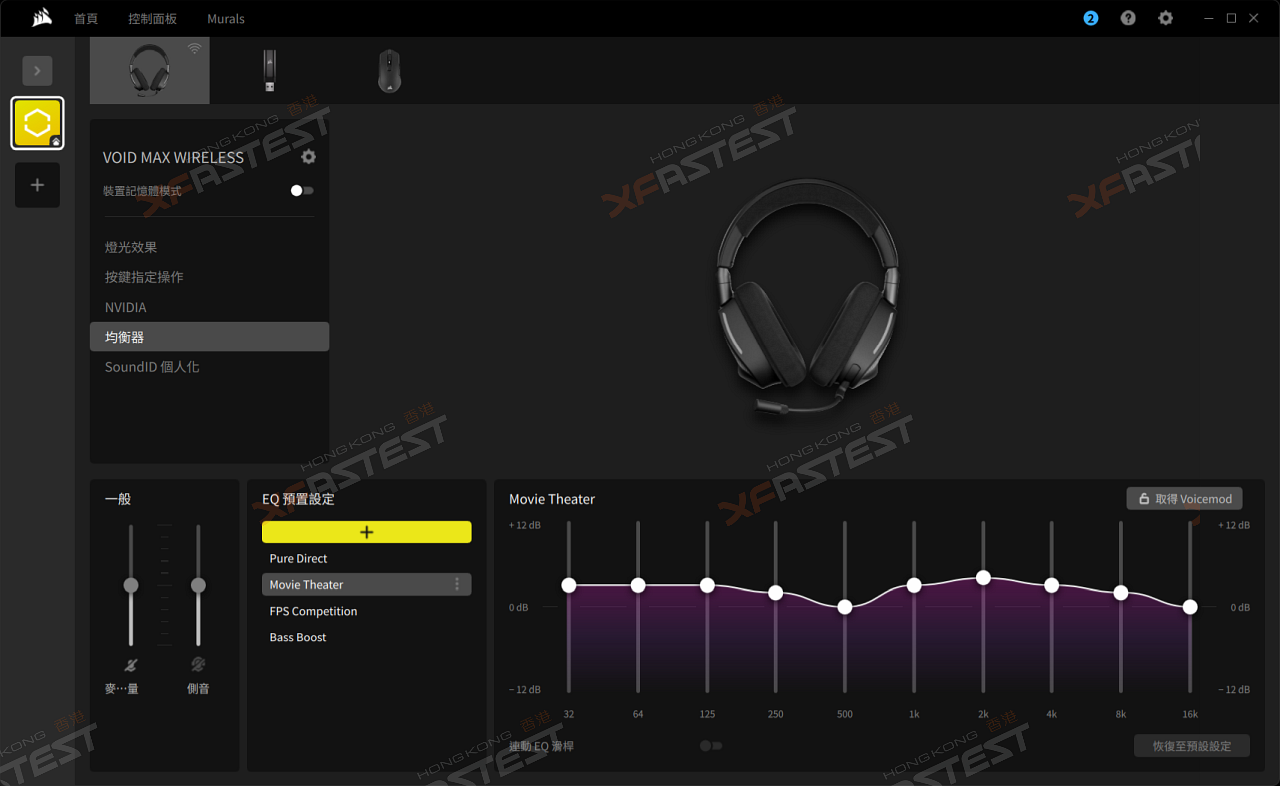Open the help question mark icon
This screenshot has height=786, width=1280.
[1128, 18]
